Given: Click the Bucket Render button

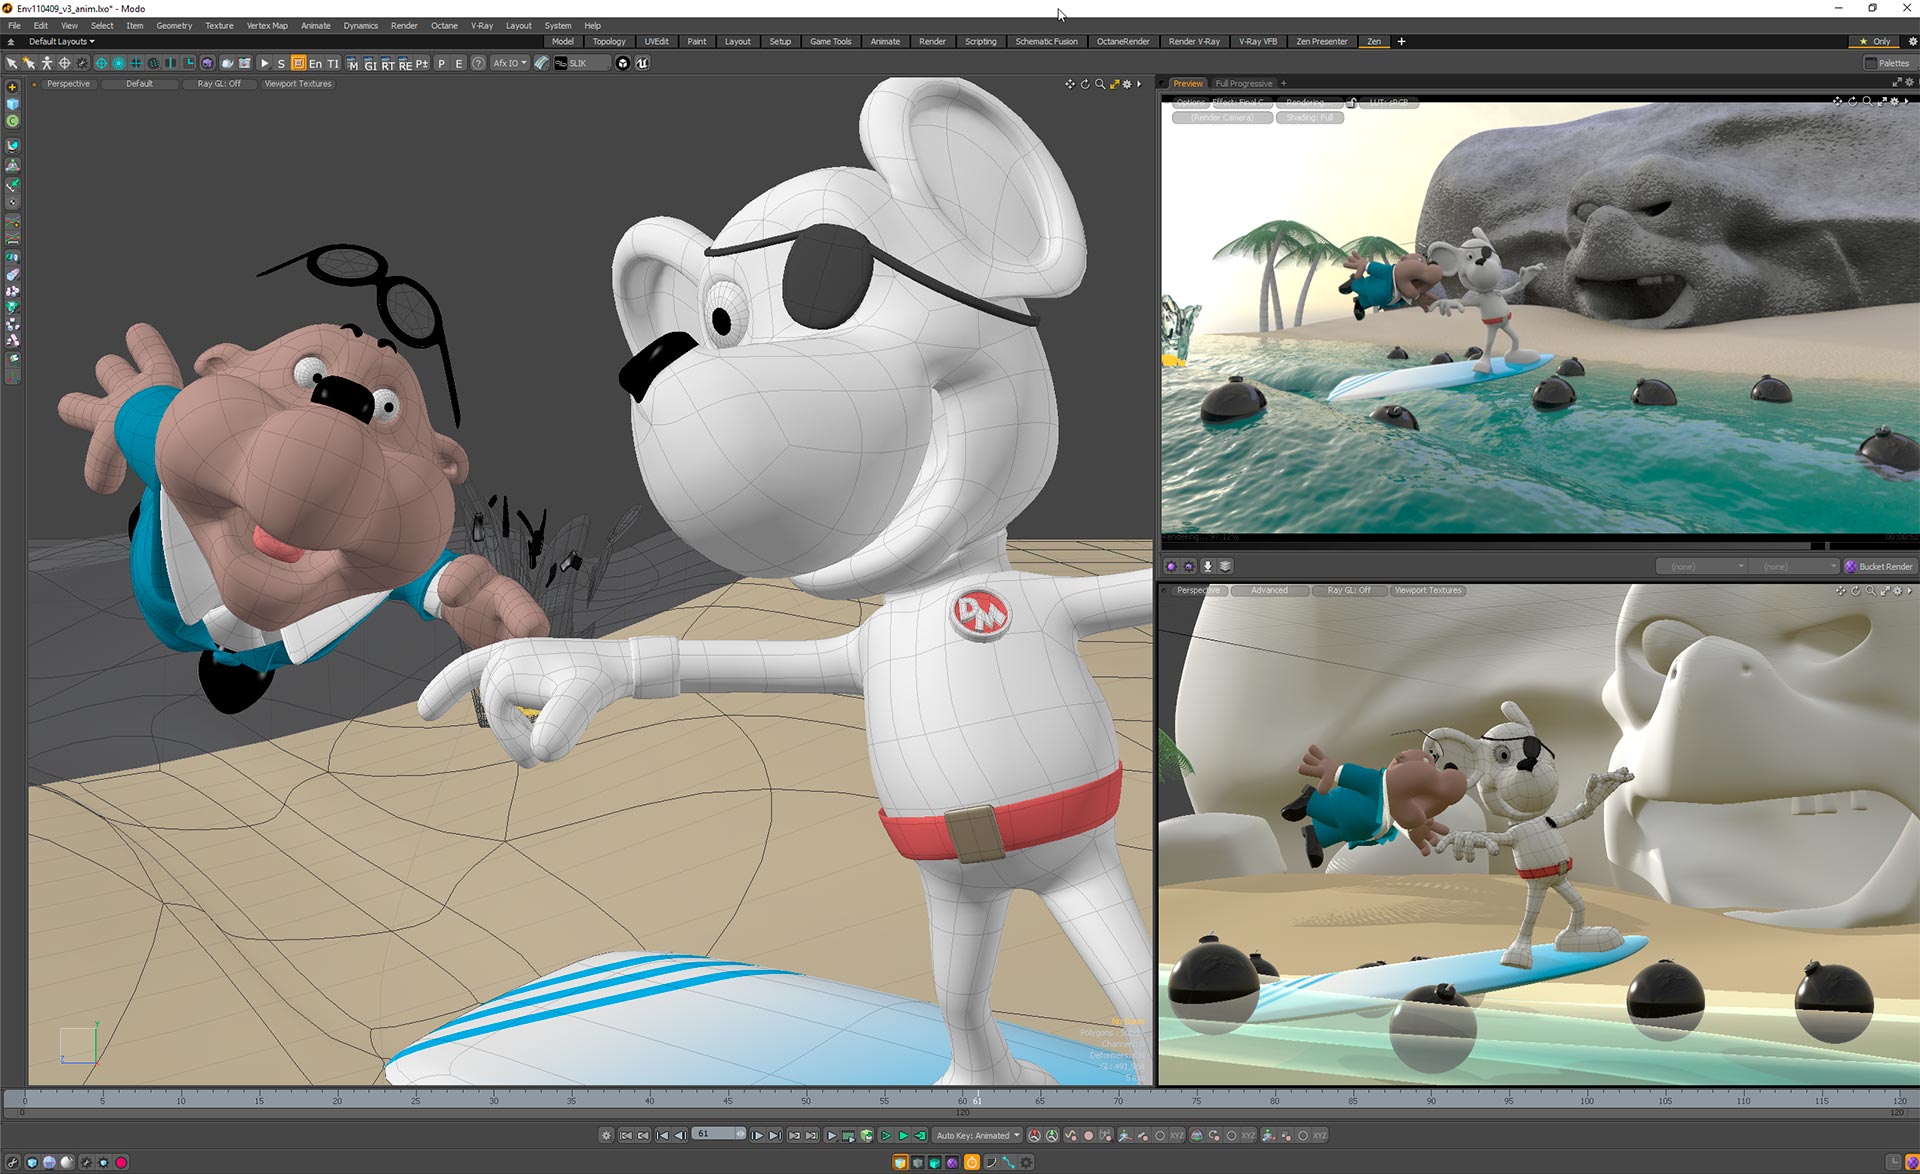Looking at the screenshot, I should tap(1879, 566).
